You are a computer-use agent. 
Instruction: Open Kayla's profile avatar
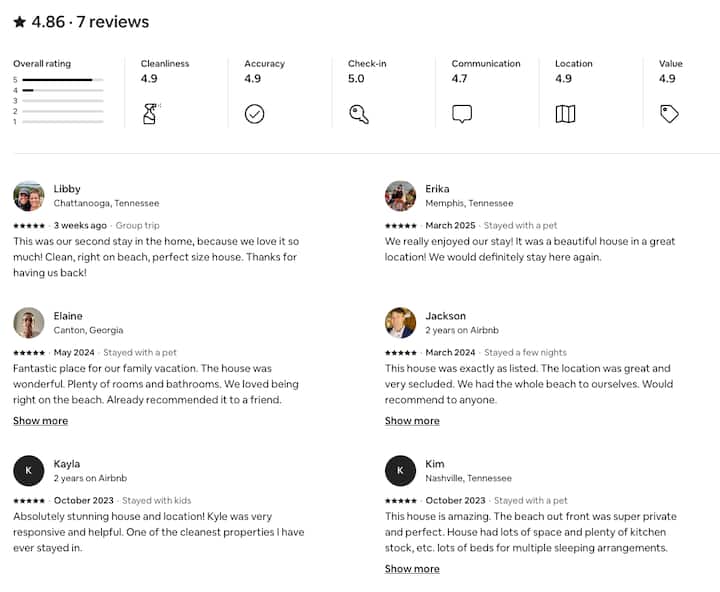pyautogui.click(x=28, y=471)
